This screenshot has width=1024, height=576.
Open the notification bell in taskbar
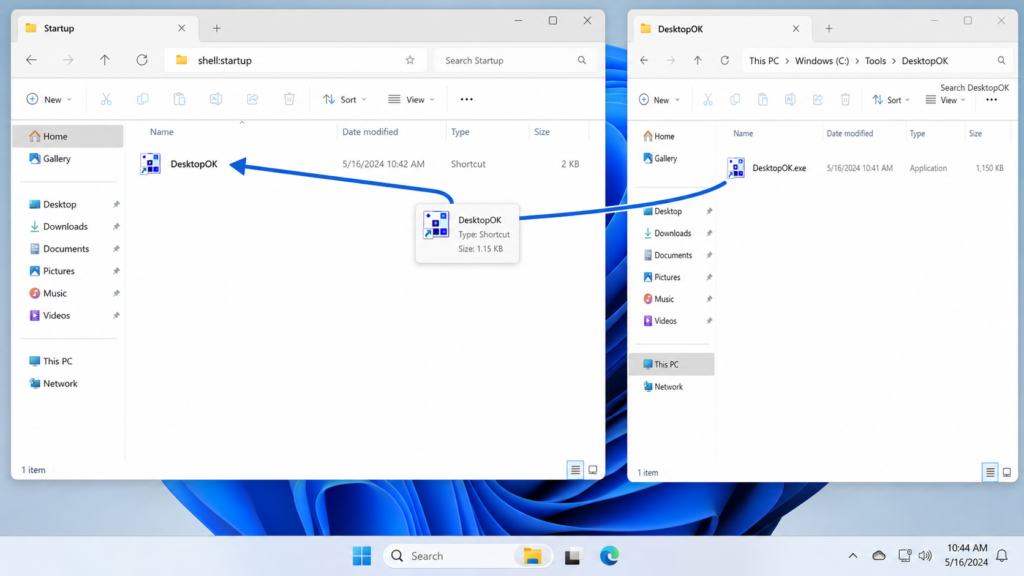(x=1002, y=556)
